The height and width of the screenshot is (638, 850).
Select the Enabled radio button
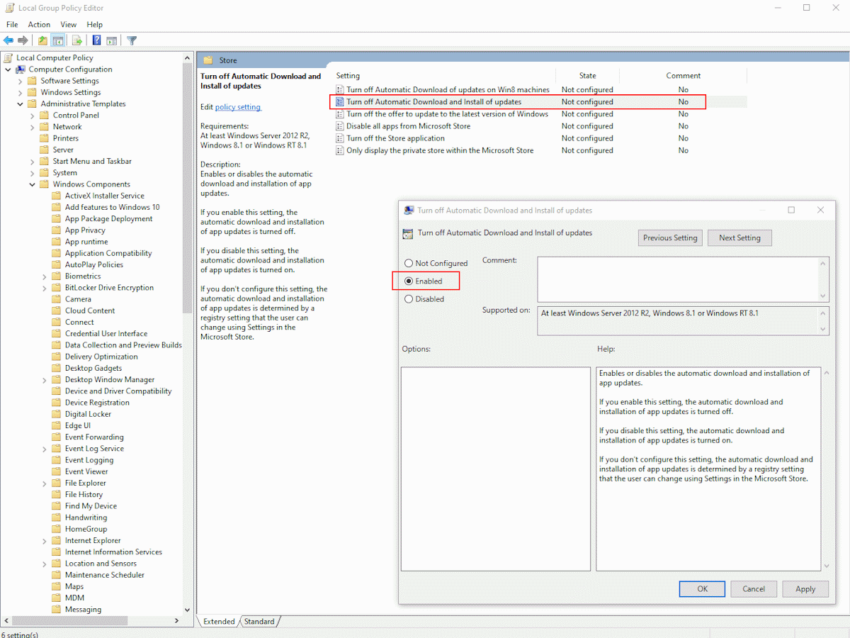tap(408, 281)
